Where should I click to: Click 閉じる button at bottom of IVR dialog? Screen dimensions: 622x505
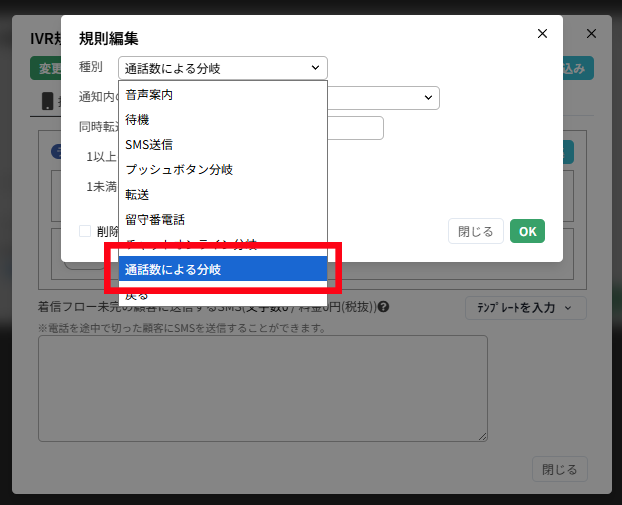point(559,470)
